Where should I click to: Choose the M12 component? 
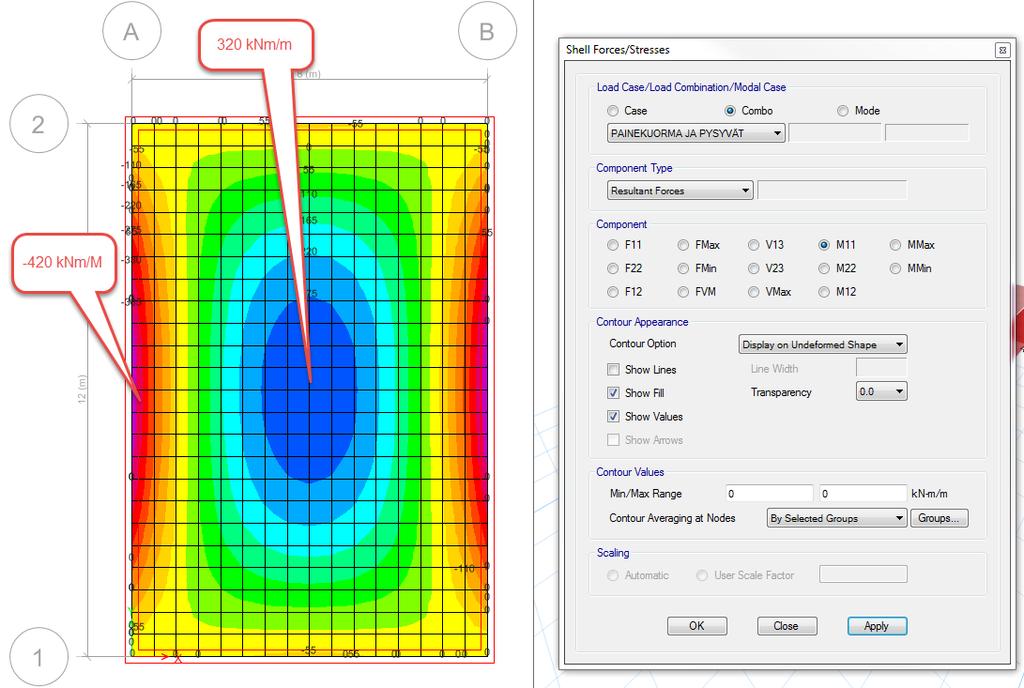(x=824, y=292)
